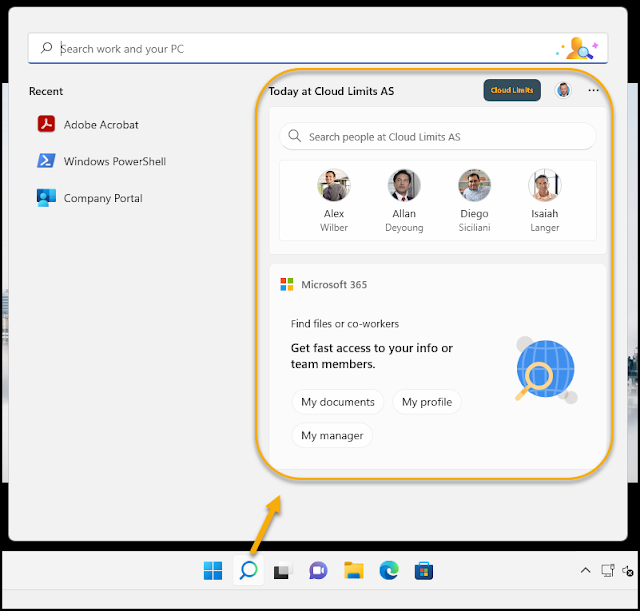The image size is (640, 611).
Task: Select Allan Deyoung's profile photo
Action: (x=404, y=185)
